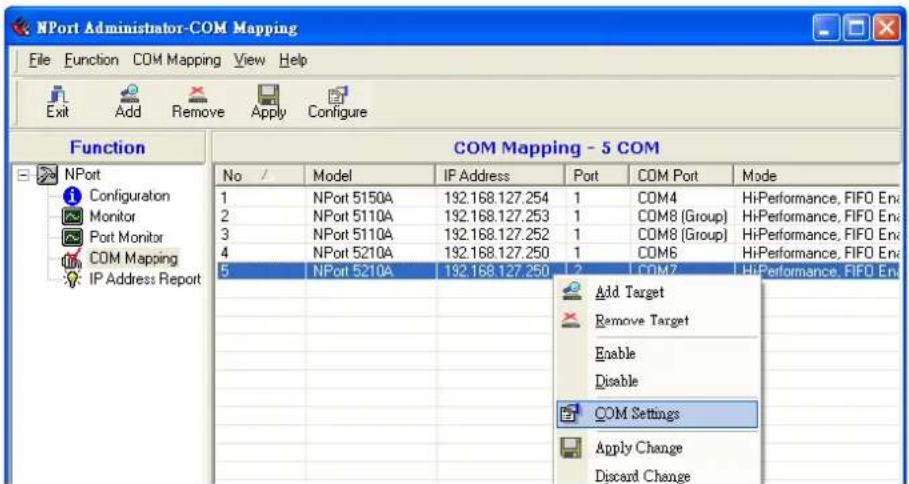The image size is (909, 484).
Task: Click the NPort Administrator title bar icon
Action: [21, 27]
